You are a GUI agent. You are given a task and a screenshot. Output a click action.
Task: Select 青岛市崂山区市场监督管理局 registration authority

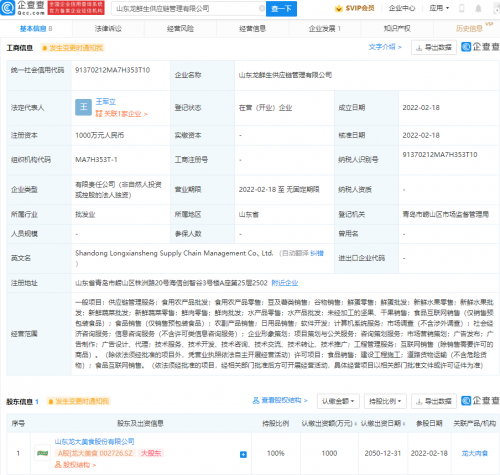[x=446, y=214]
